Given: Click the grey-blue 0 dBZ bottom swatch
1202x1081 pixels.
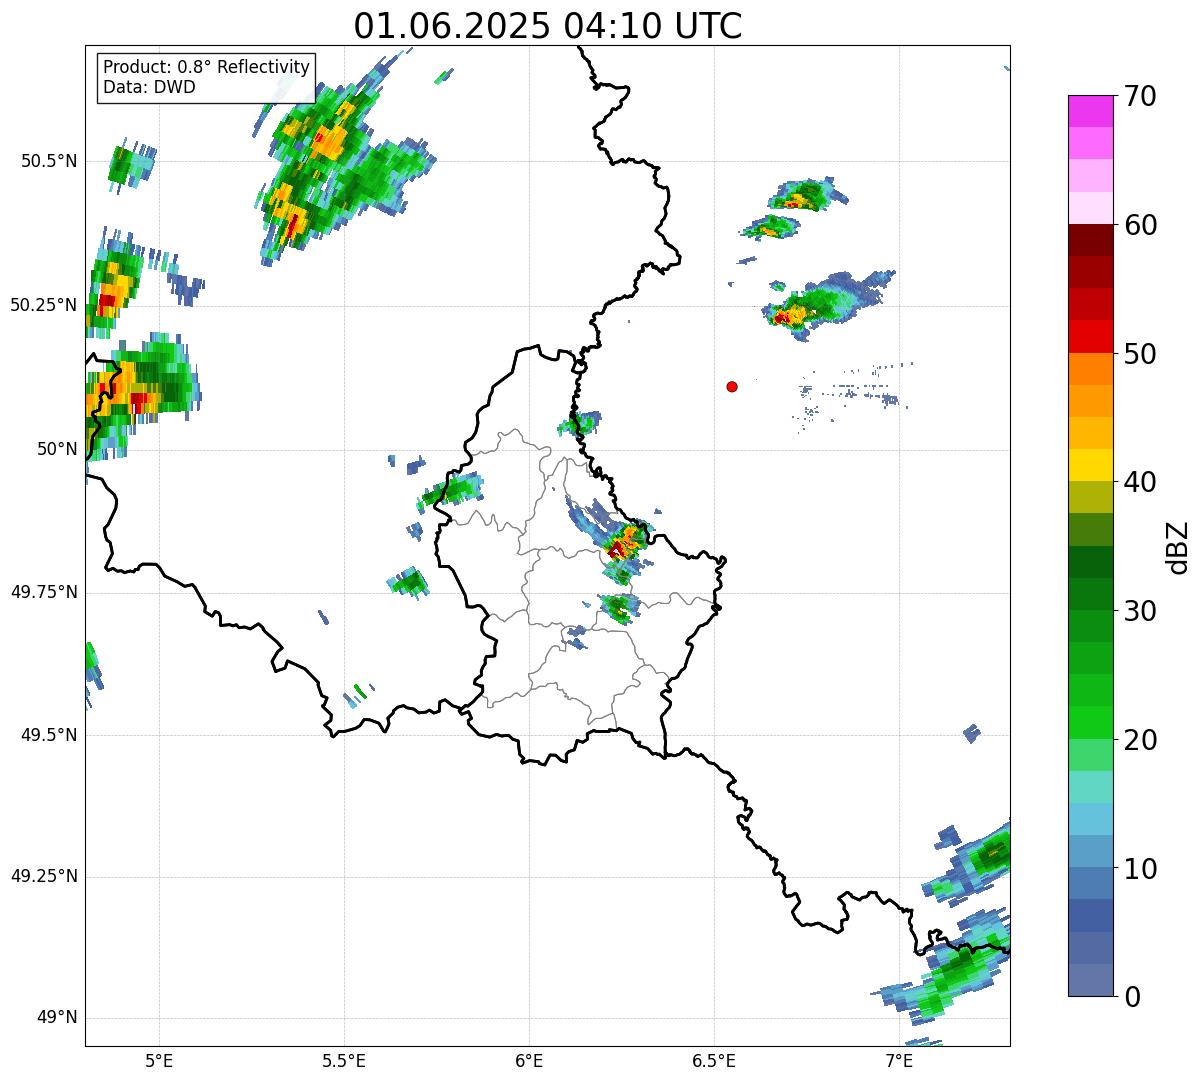Looking at the screenshot, I should pos(1090,980).
